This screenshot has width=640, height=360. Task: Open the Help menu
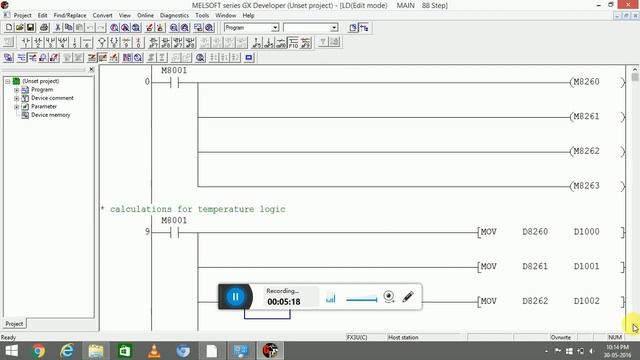click(x=248, y=16)
